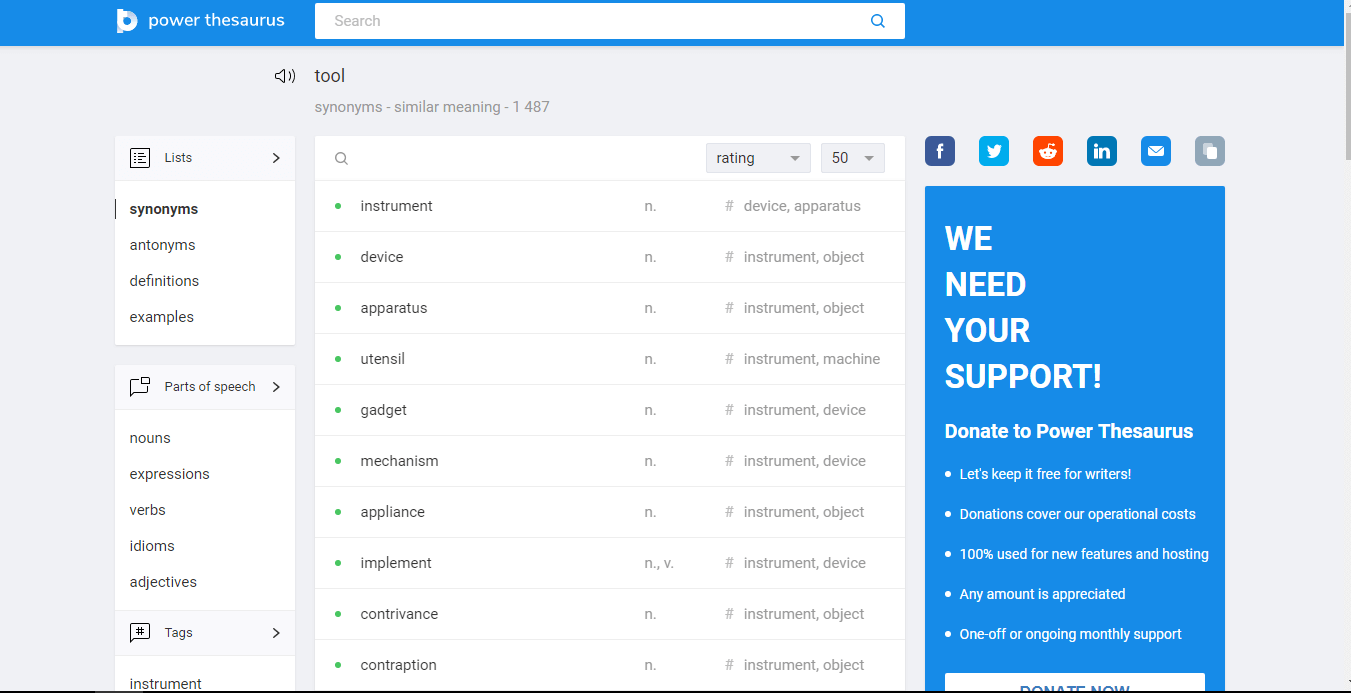This screenshot has width=1351, height=693.
Task: Expand the Tags section
Action: pyautogui.click(x=276, y=633)
